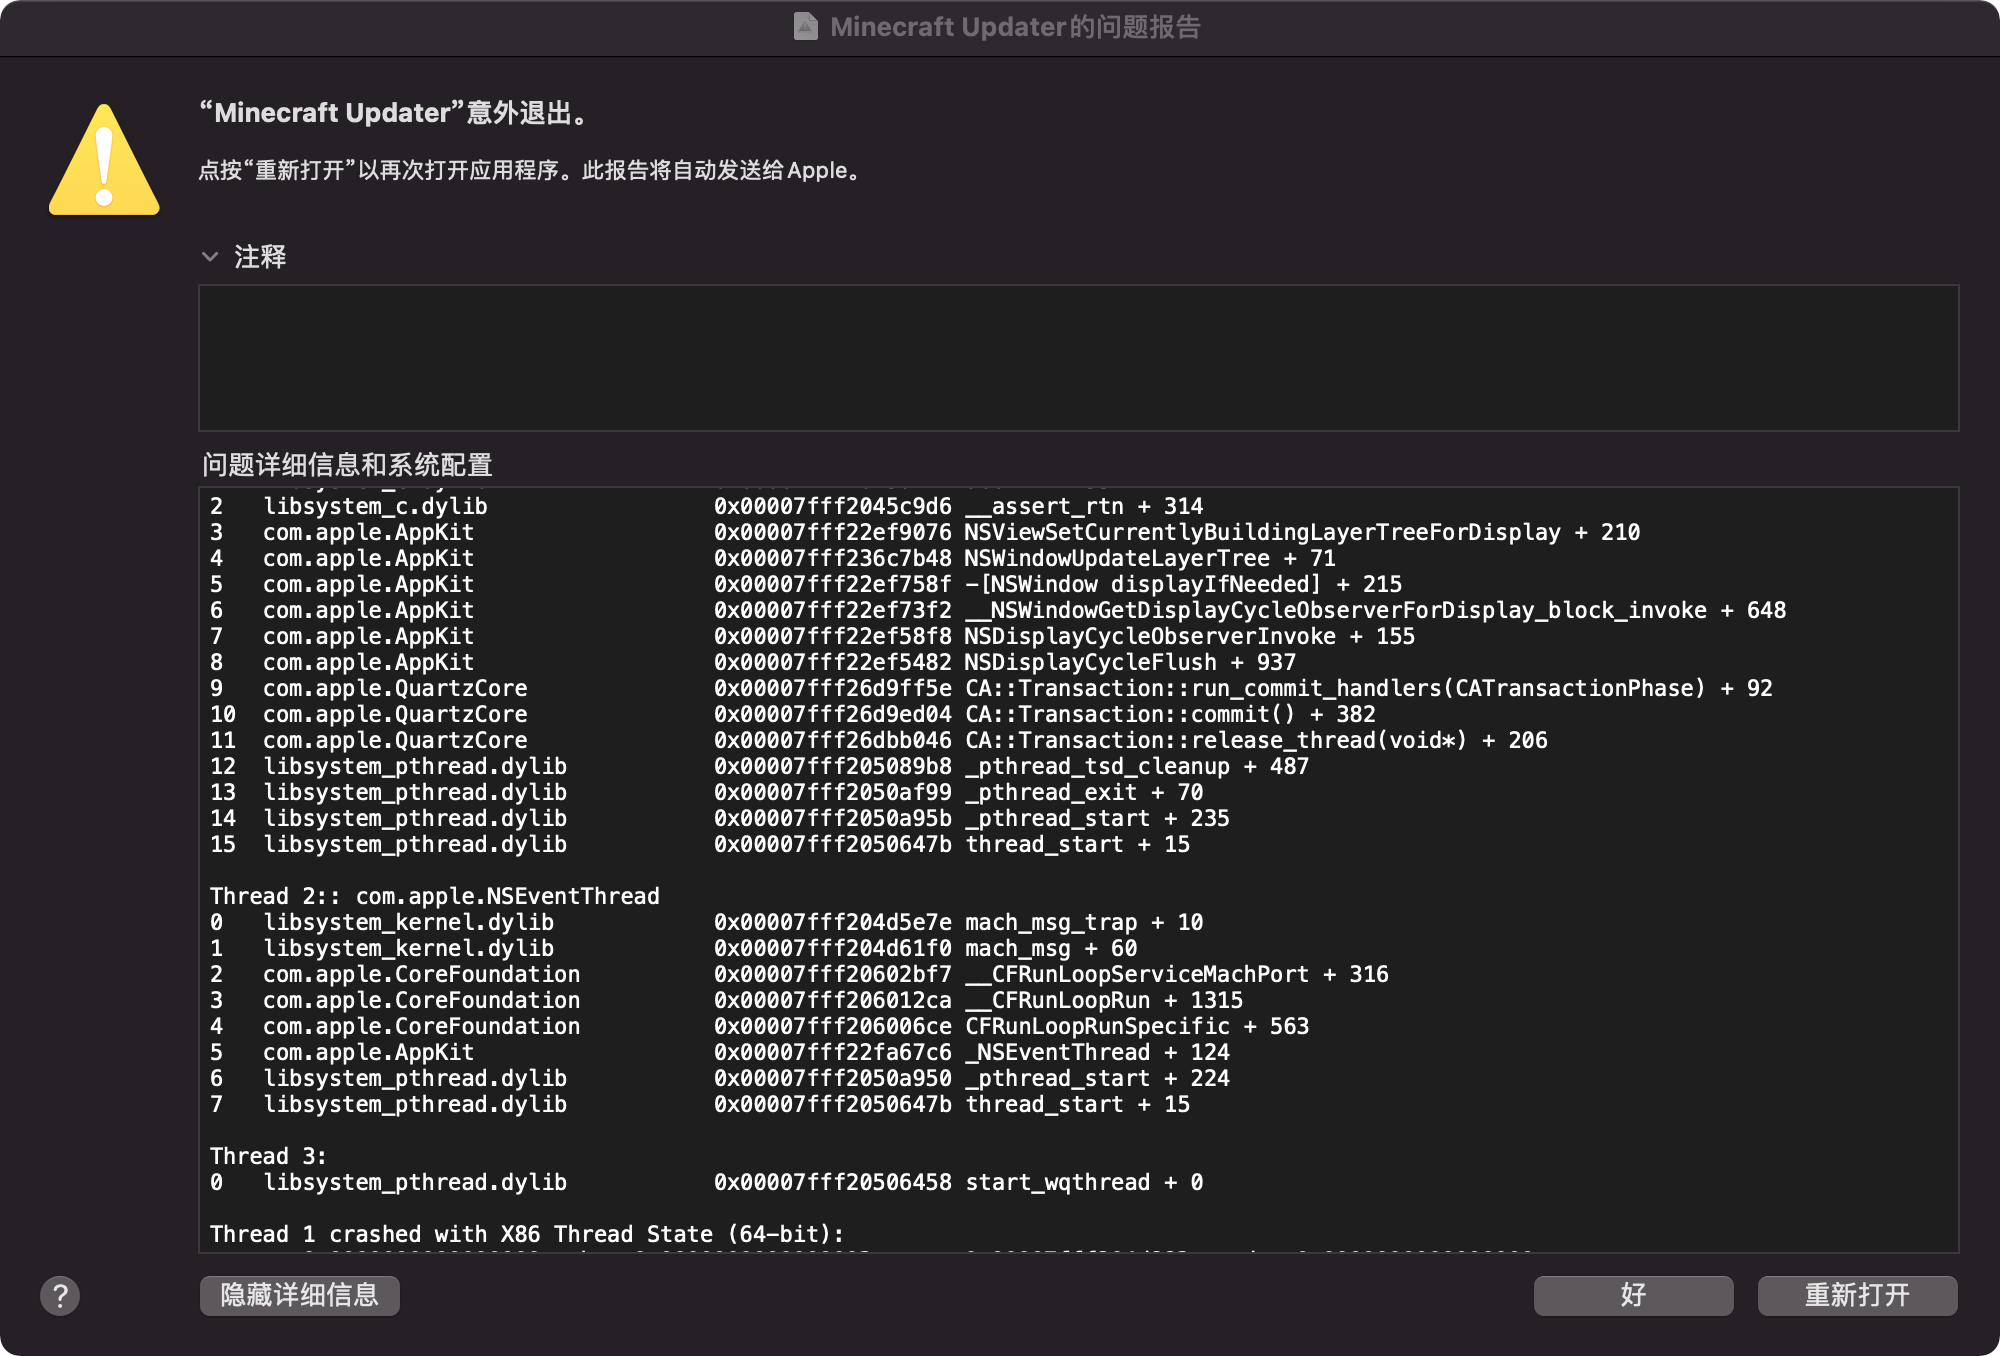Image resolution: width=2000 pixels, height=1356 pixels.
Task: Click the heading “Minecraft Updater”意外退出
Action: (x=395, y=113)
